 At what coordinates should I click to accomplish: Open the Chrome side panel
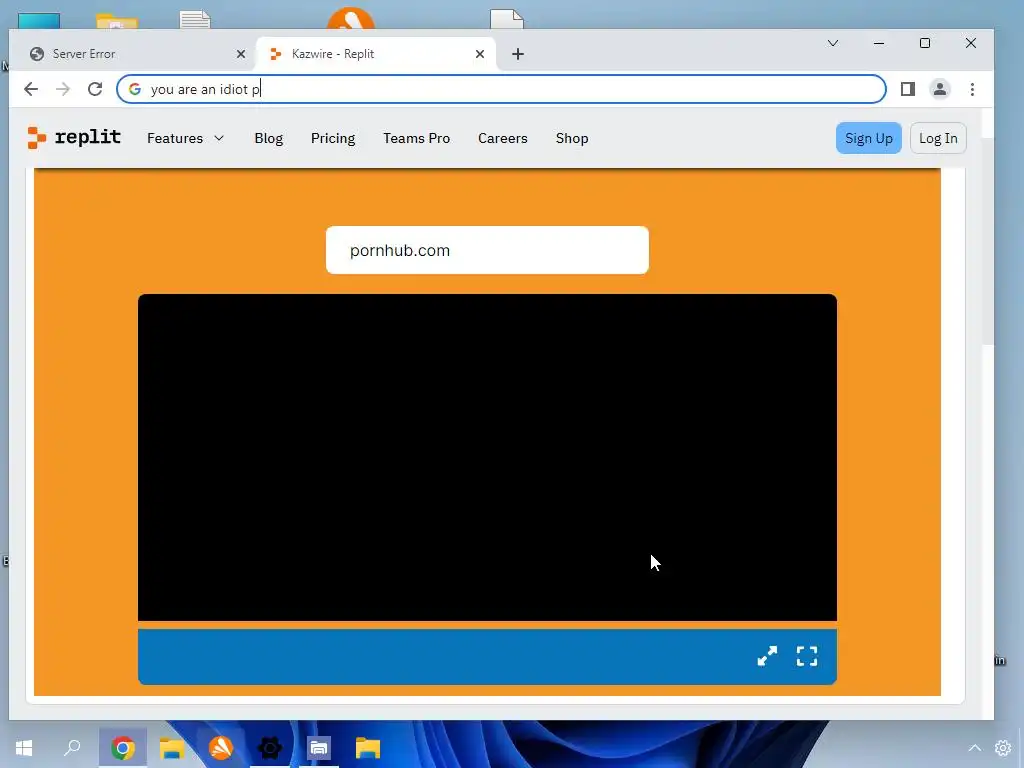[x=908, y=89]
